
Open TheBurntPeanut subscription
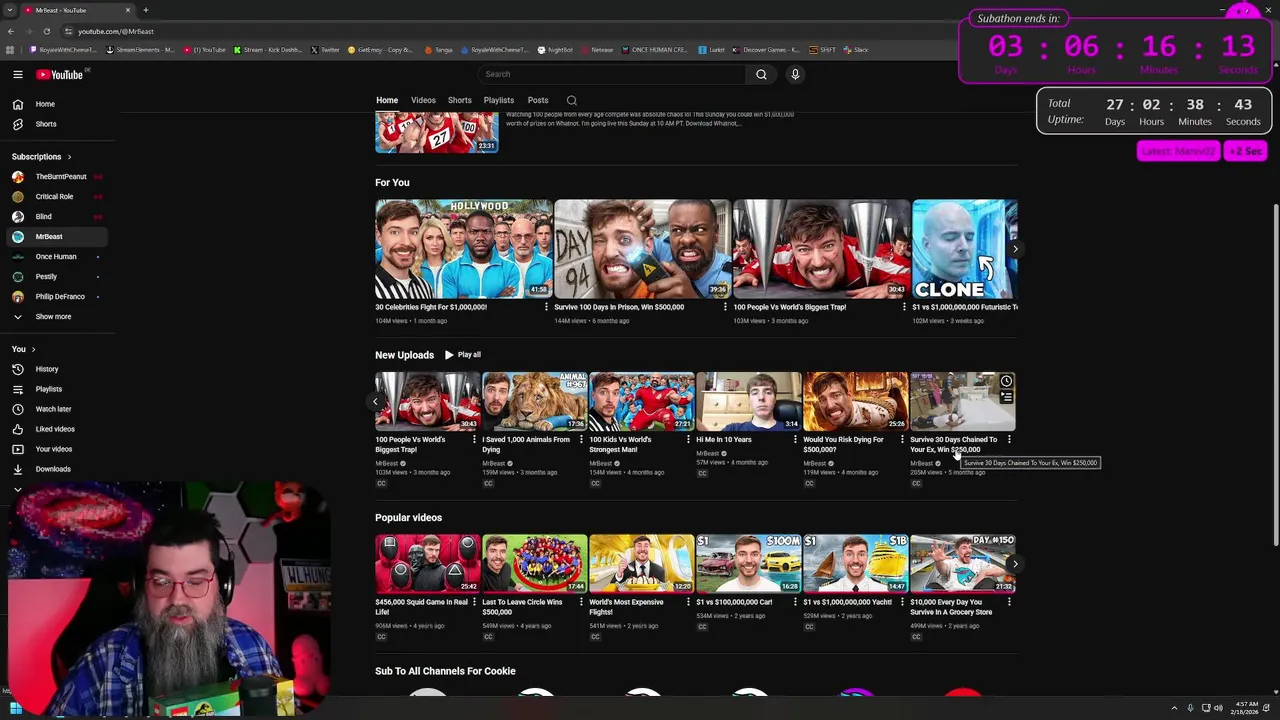(59, 177)
